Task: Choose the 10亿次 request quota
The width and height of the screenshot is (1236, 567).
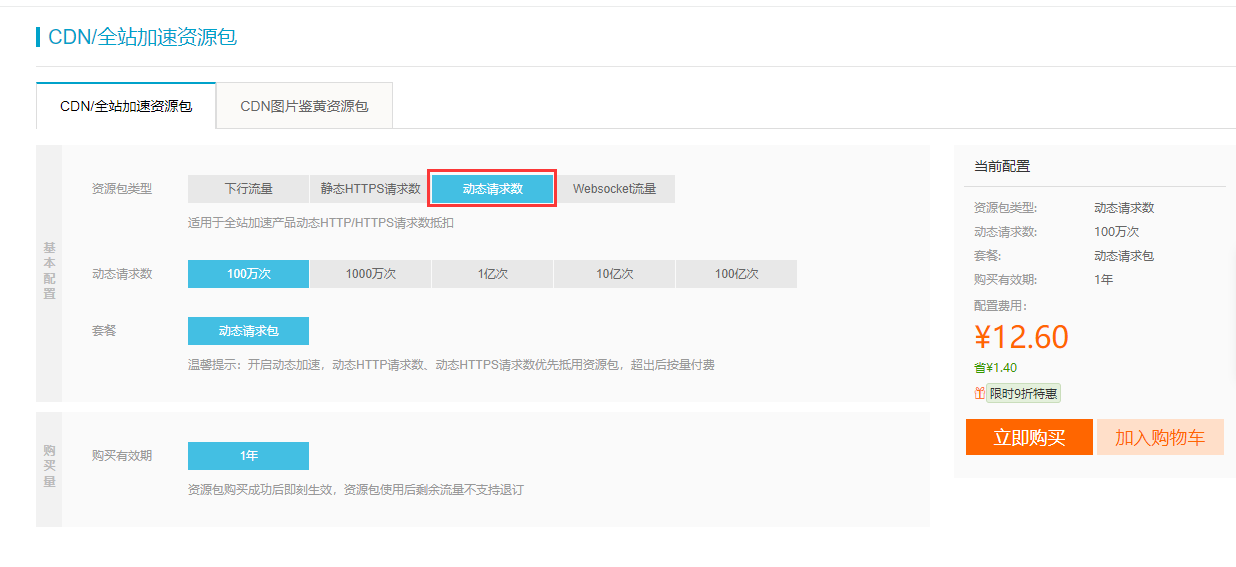Action: pos(614,274)
